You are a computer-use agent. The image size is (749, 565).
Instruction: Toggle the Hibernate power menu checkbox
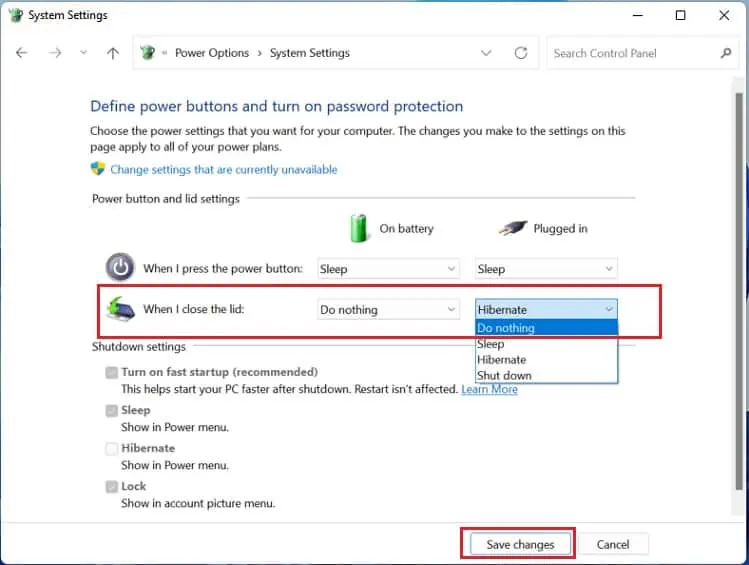111,449
